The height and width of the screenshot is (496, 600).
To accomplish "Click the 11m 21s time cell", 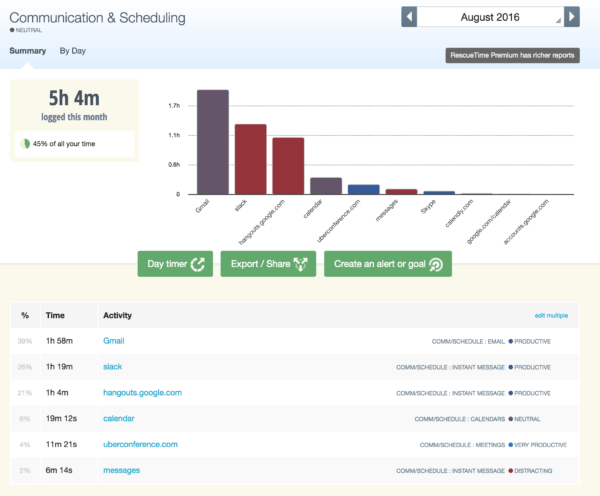I will [61, 444].
